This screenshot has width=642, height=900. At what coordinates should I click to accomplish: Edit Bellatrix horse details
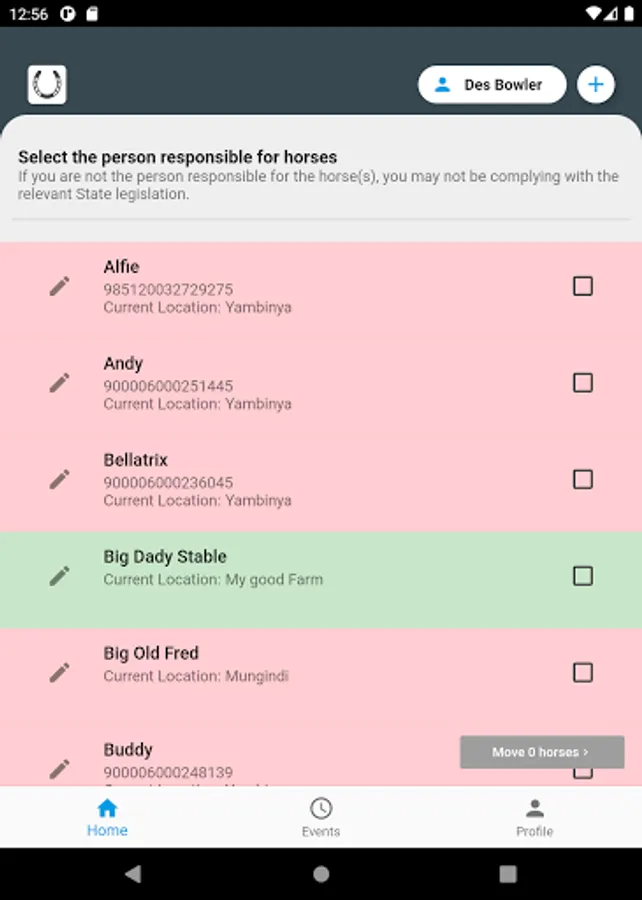(60, 480)
